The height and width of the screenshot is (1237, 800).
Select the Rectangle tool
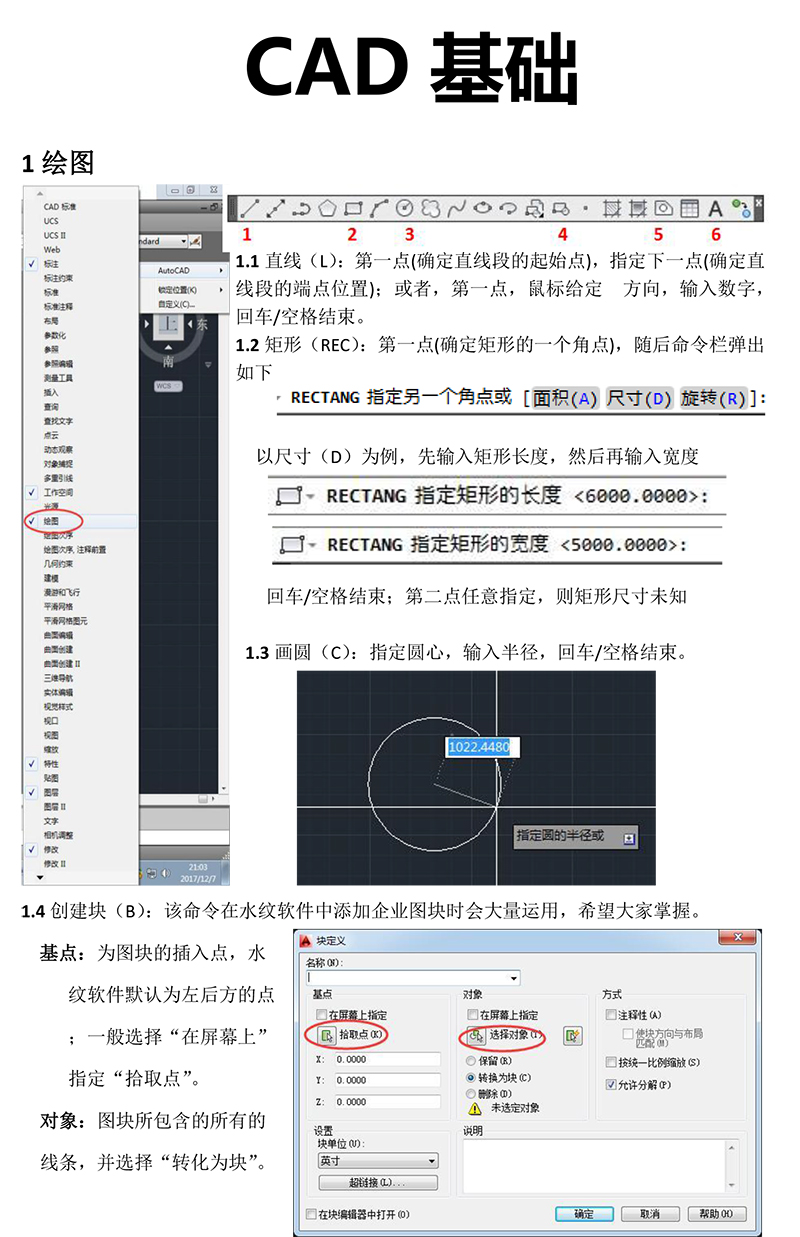(x=352, y=209)
